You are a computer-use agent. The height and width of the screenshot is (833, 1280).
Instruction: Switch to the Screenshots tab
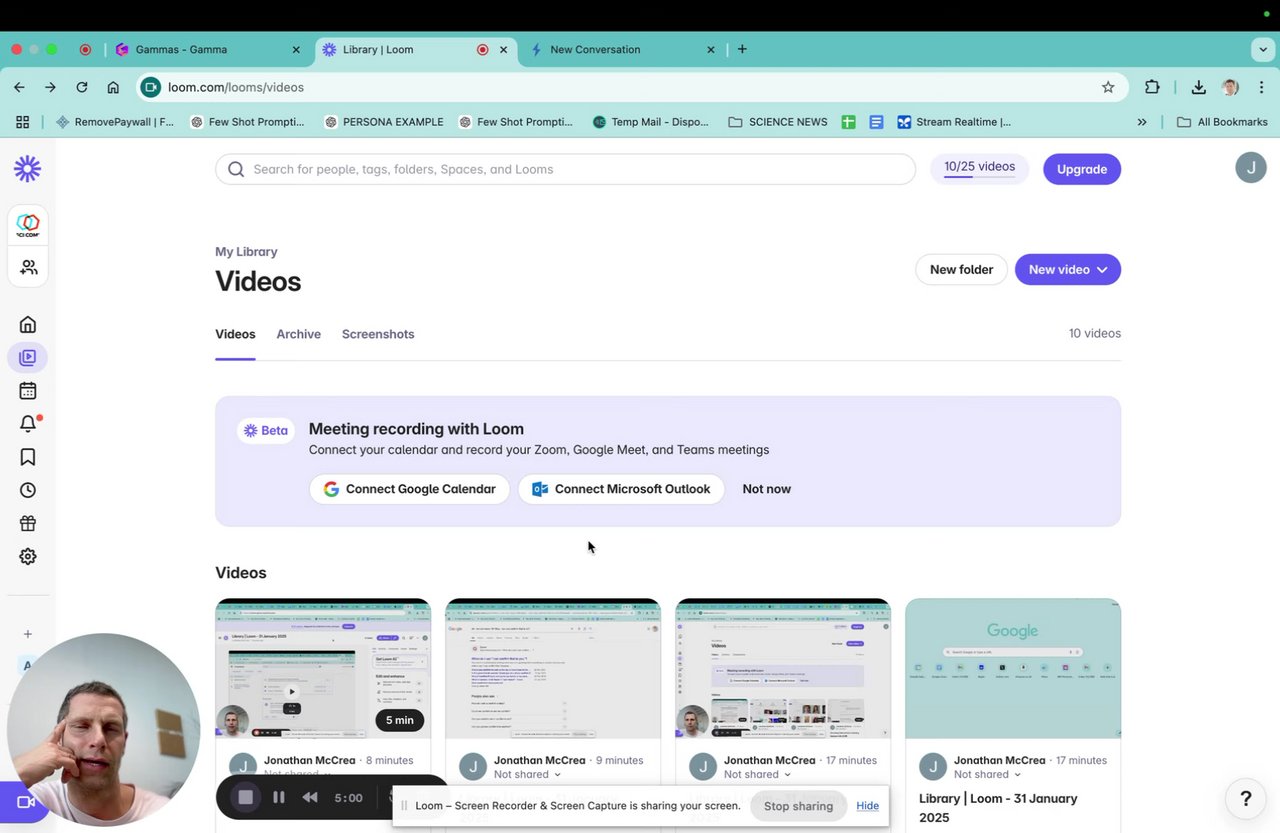(x=378, y=334)
